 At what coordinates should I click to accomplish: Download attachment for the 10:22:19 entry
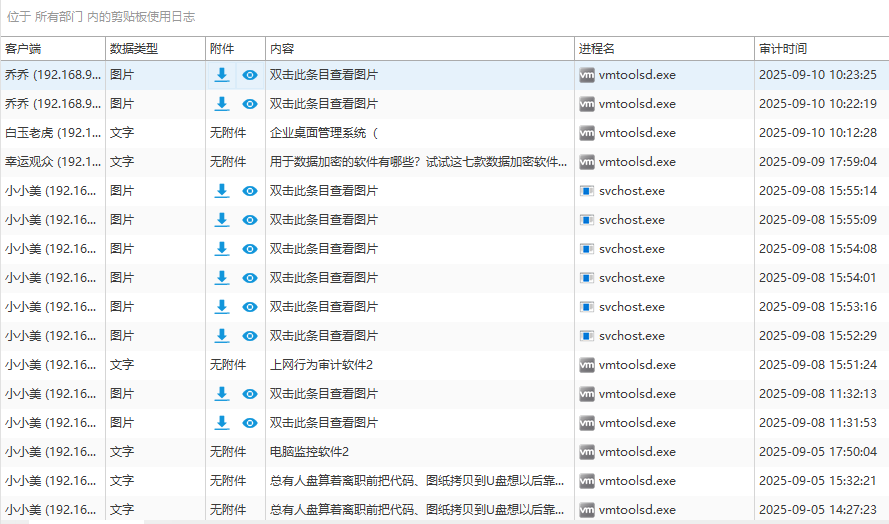coord(222,104)
